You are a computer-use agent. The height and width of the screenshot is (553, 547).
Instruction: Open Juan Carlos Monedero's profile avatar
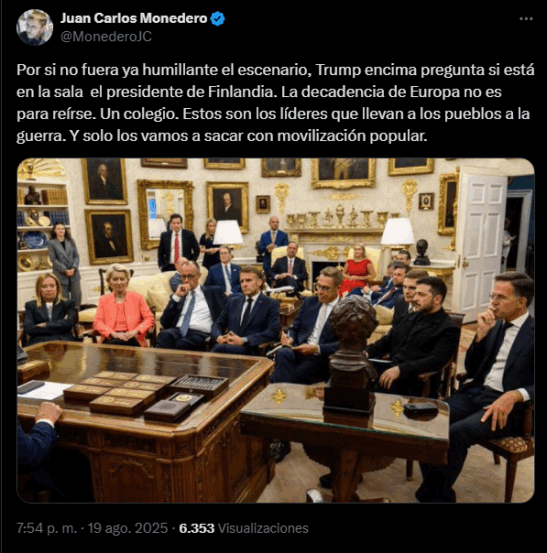[x=35, y=27]
